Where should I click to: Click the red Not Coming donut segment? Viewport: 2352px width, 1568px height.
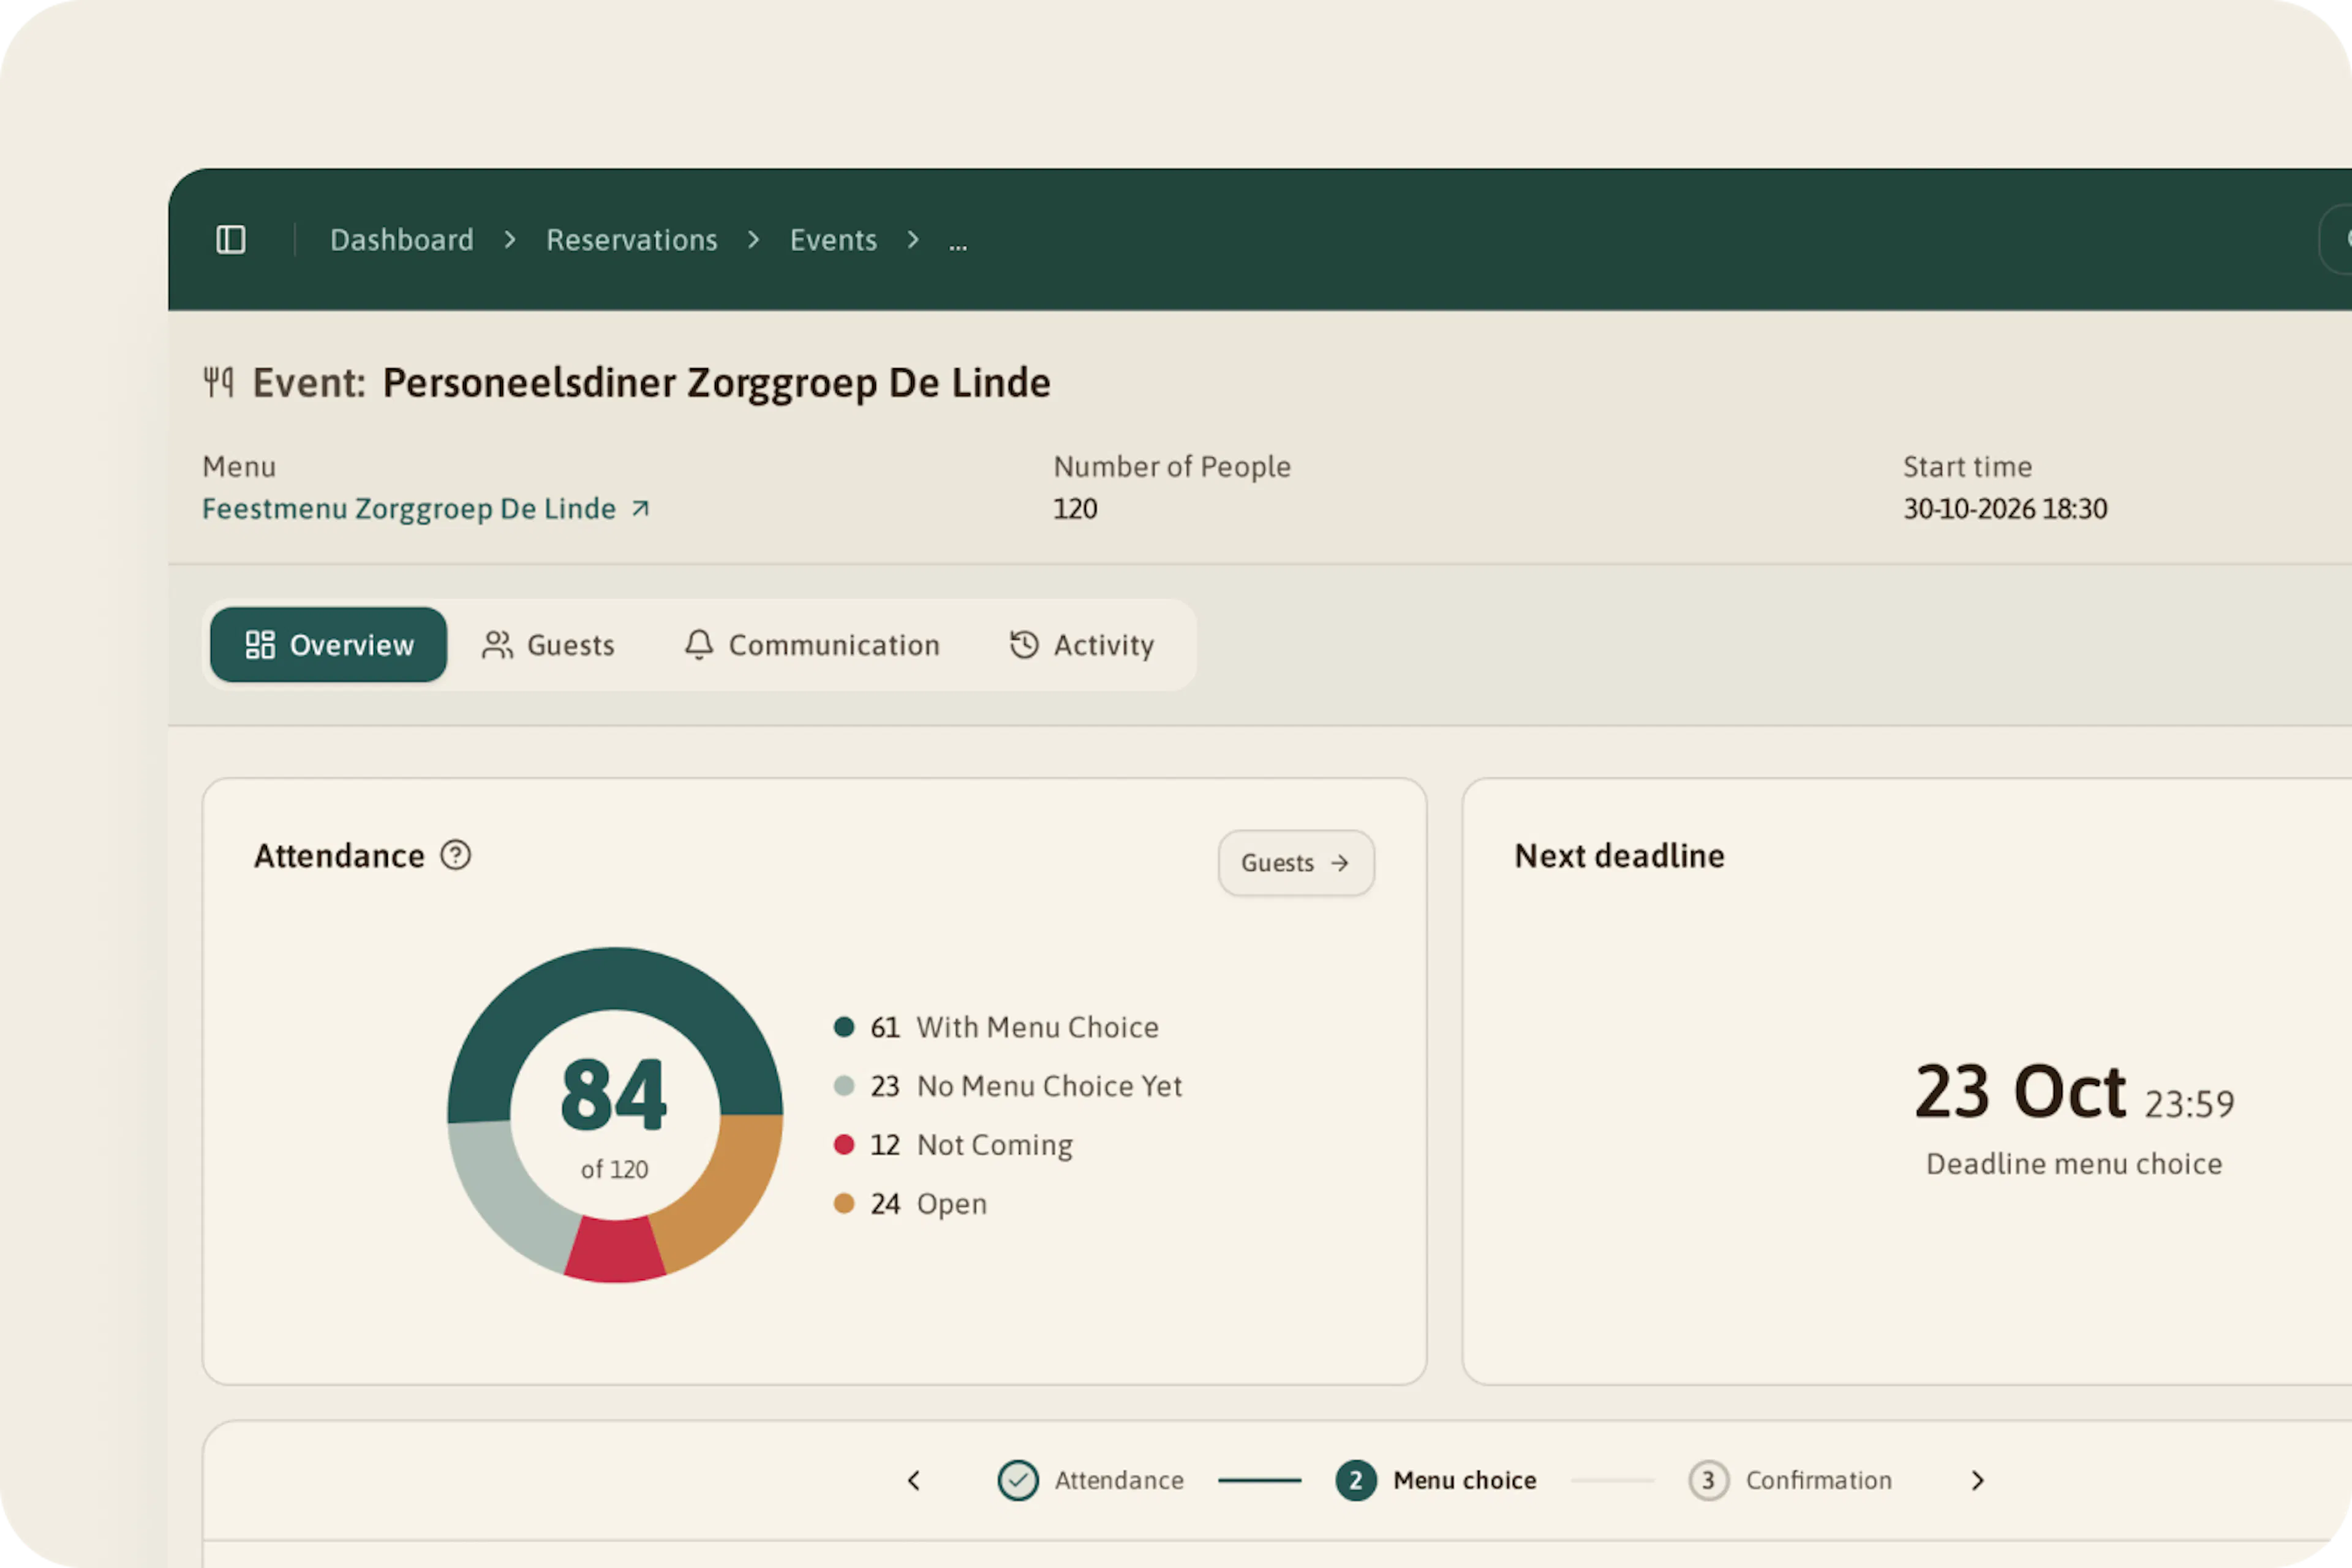(x=614, y=1250)
